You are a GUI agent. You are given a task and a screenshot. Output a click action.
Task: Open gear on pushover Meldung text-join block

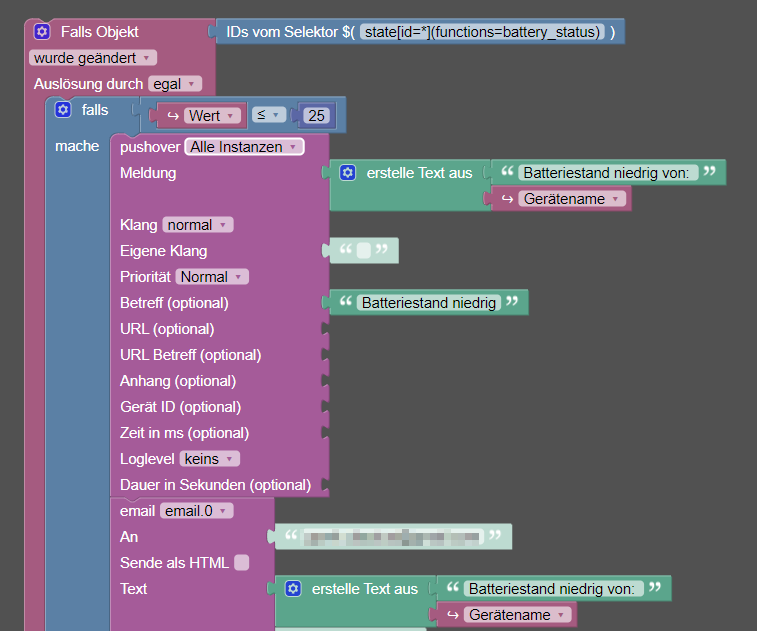[x=348, y=173]
